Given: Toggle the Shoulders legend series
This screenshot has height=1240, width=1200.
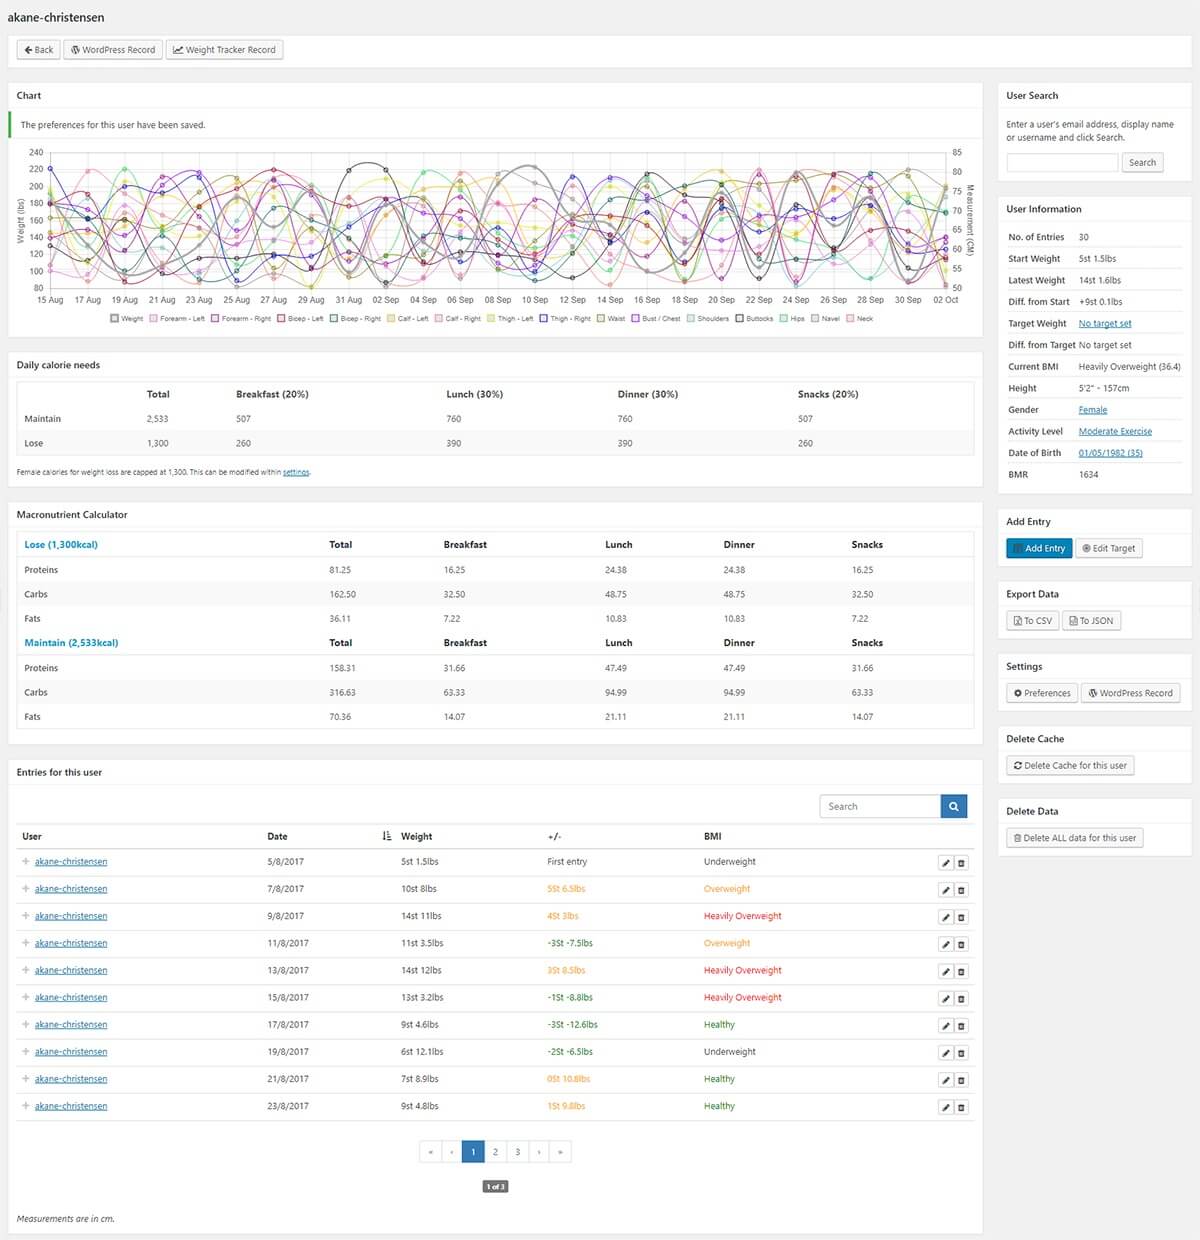Looking at the screenshot, I should pyautogui.click(x=708, y=319).
